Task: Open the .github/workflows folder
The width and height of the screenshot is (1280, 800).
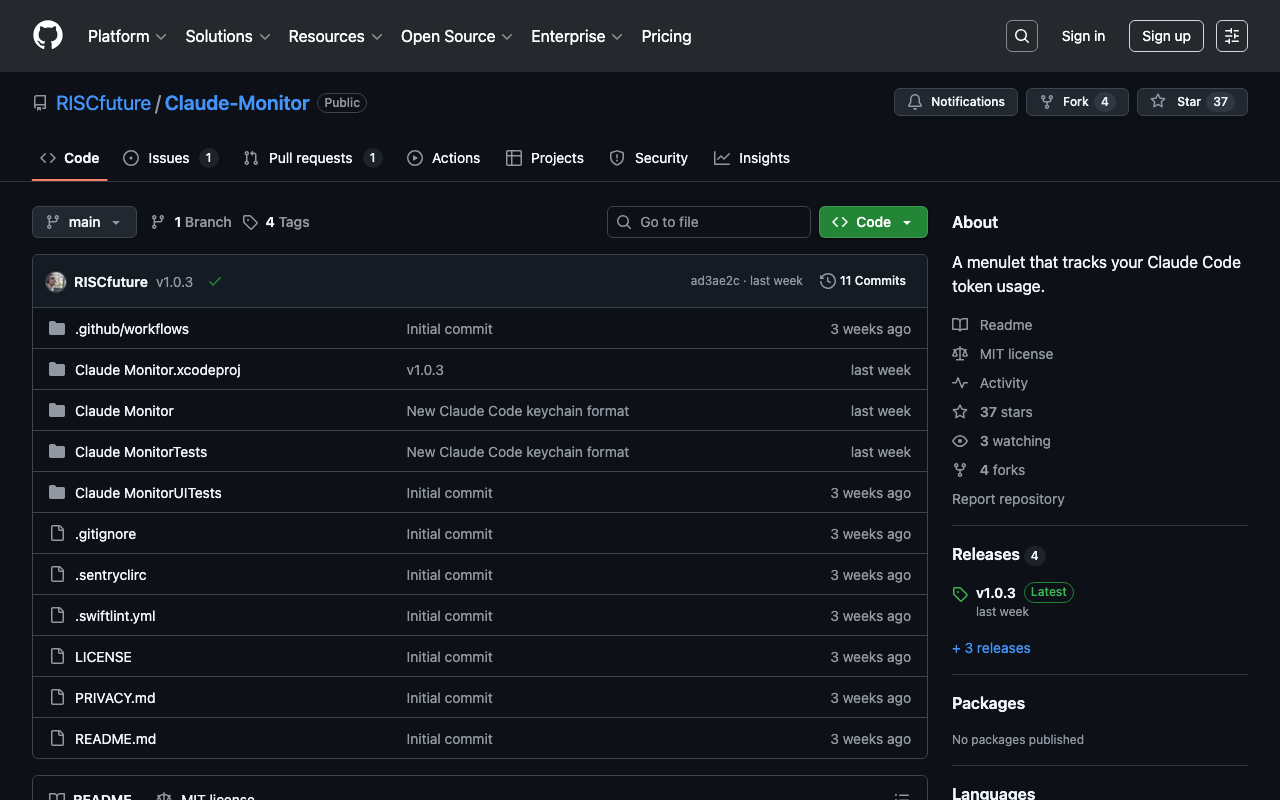Action: (x=131, y=329)
